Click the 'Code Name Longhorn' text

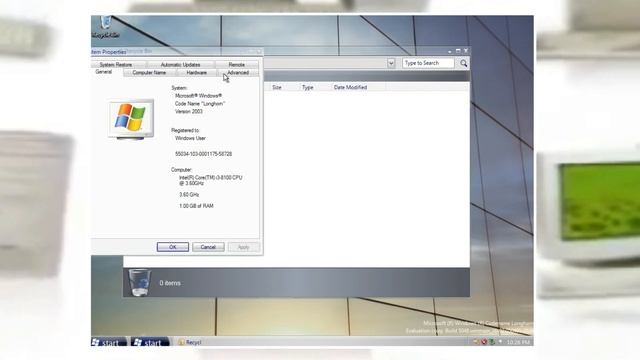200,104
